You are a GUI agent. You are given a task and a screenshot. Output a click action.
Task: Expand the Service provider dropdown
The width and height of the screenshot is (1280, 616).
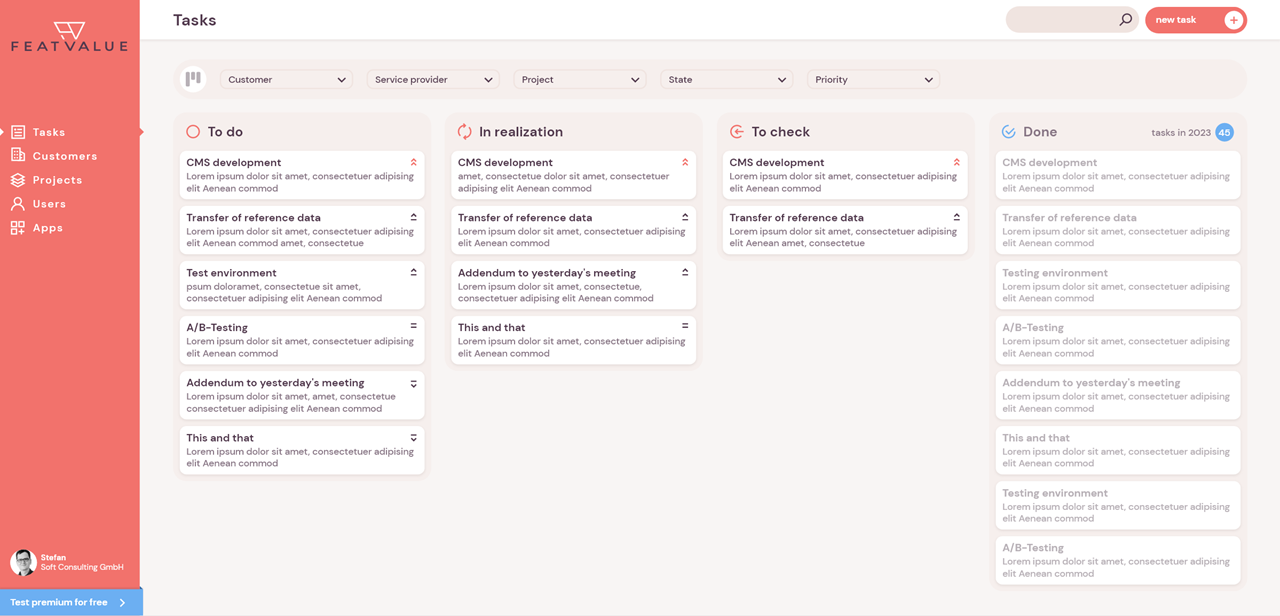coord(433,80)
